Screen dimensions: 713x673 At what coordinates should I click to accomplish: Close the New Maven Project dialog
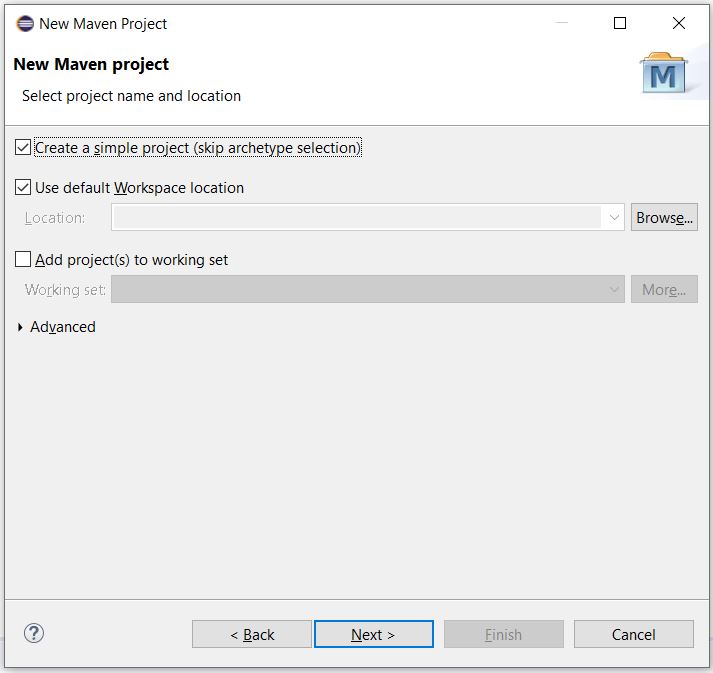pos(679,23)
